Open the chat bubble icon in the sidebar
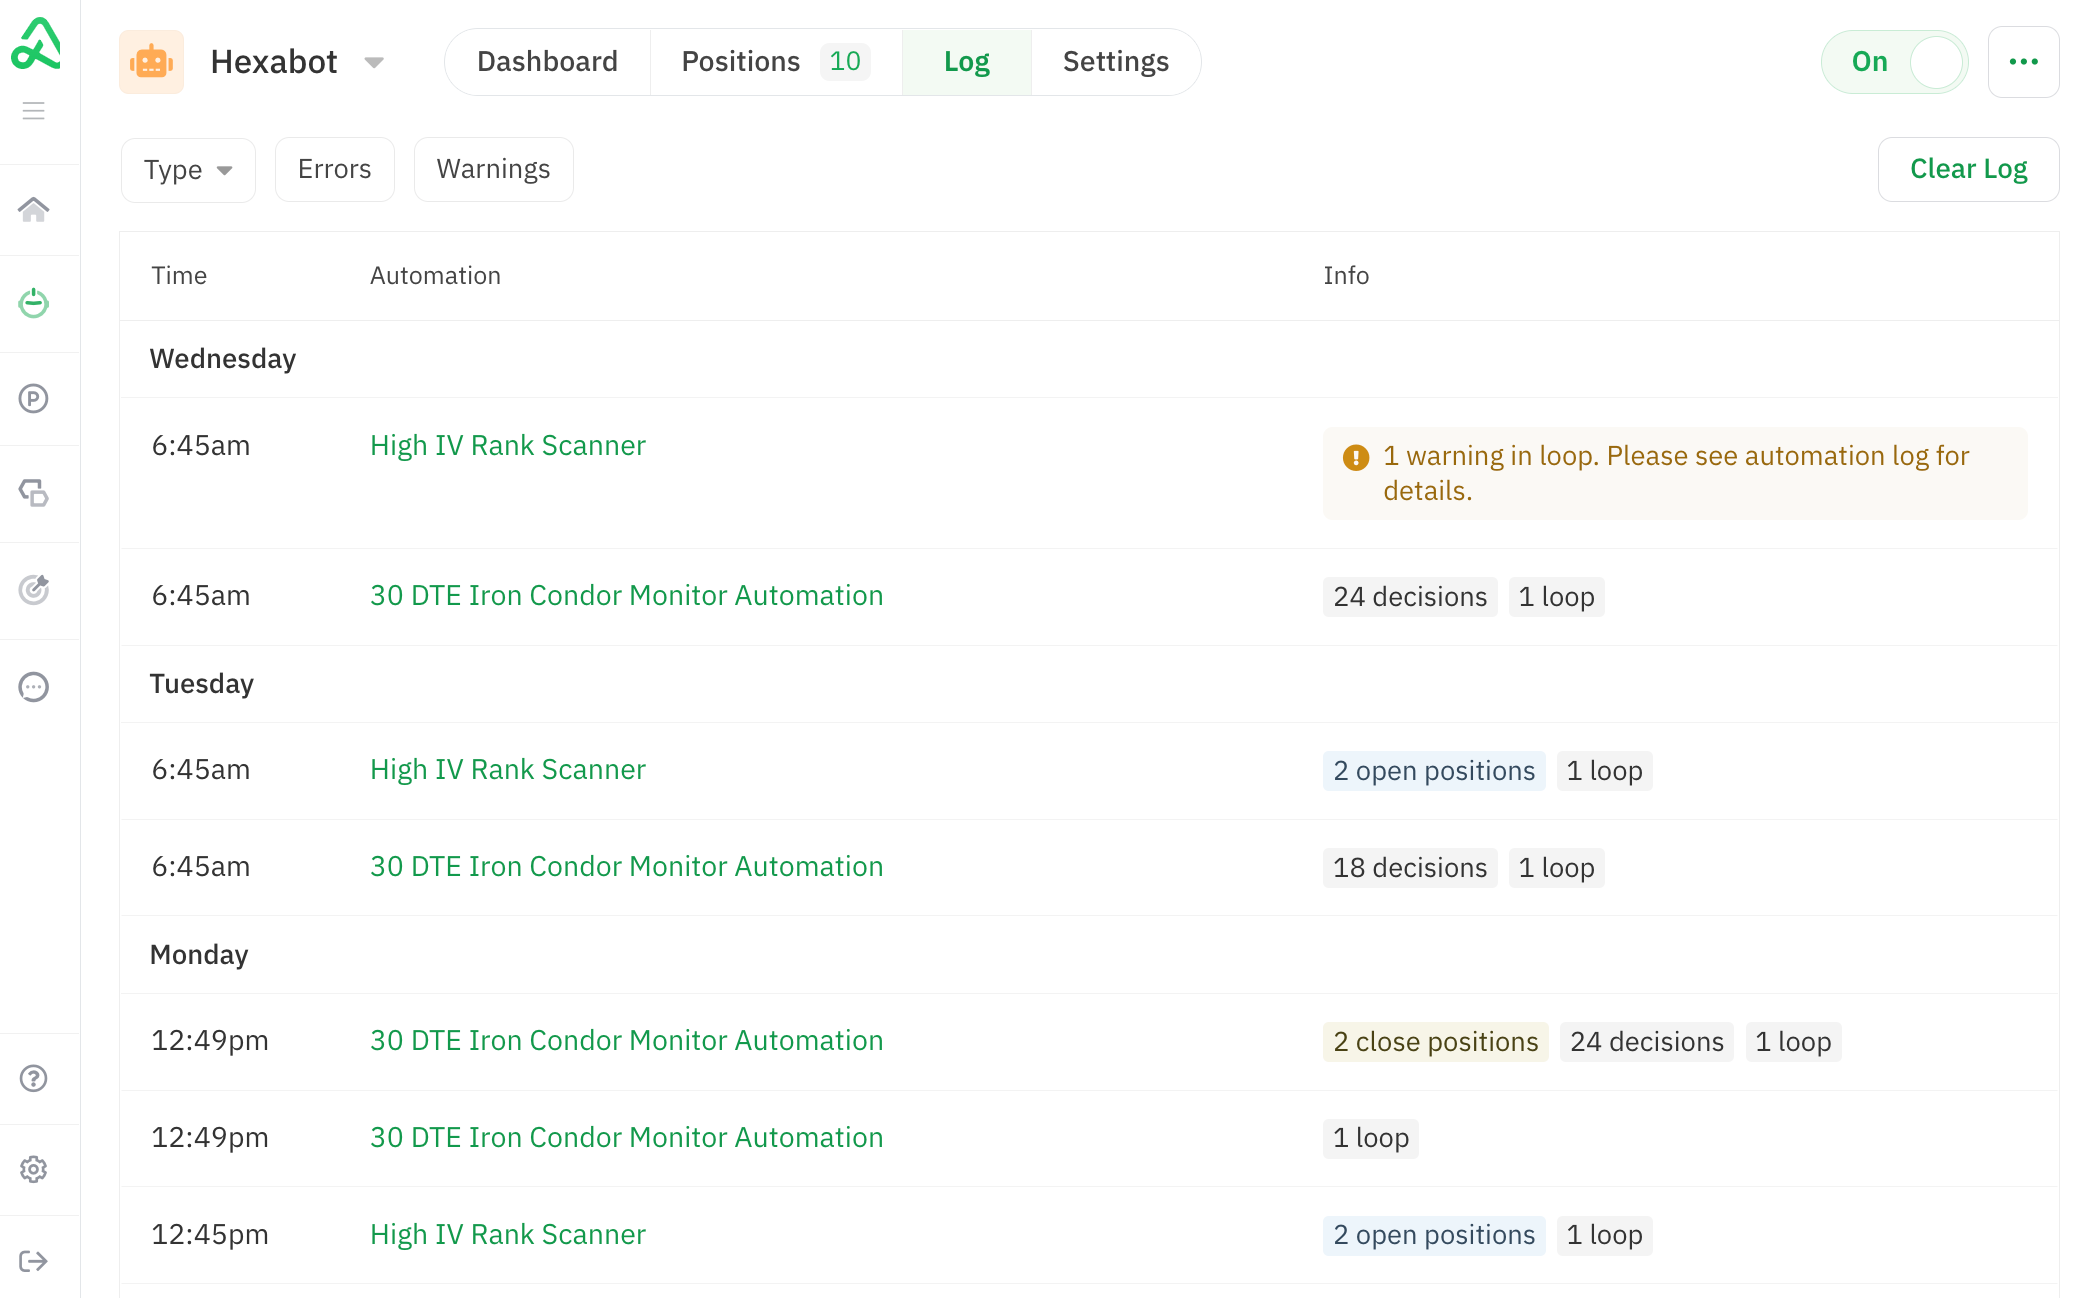The image size is (2088, 1298). click(34, 686)
